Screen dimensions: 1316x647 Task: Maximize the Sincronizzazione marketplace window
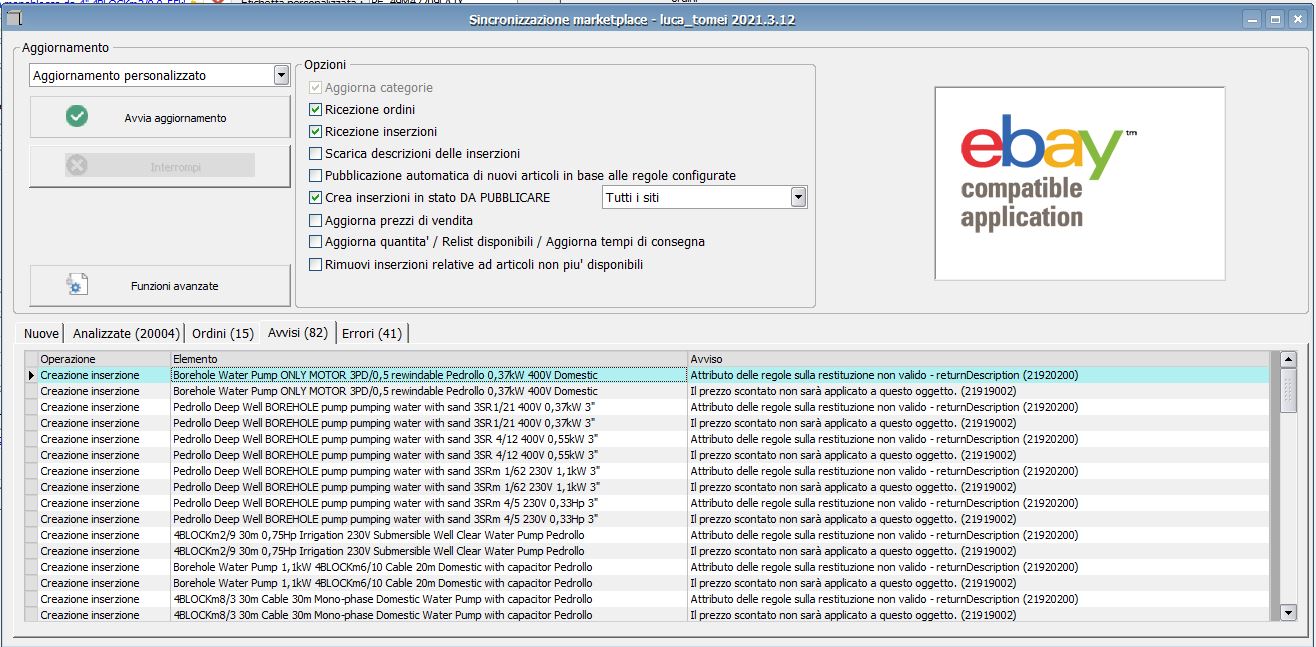(x=1275, y=19)
